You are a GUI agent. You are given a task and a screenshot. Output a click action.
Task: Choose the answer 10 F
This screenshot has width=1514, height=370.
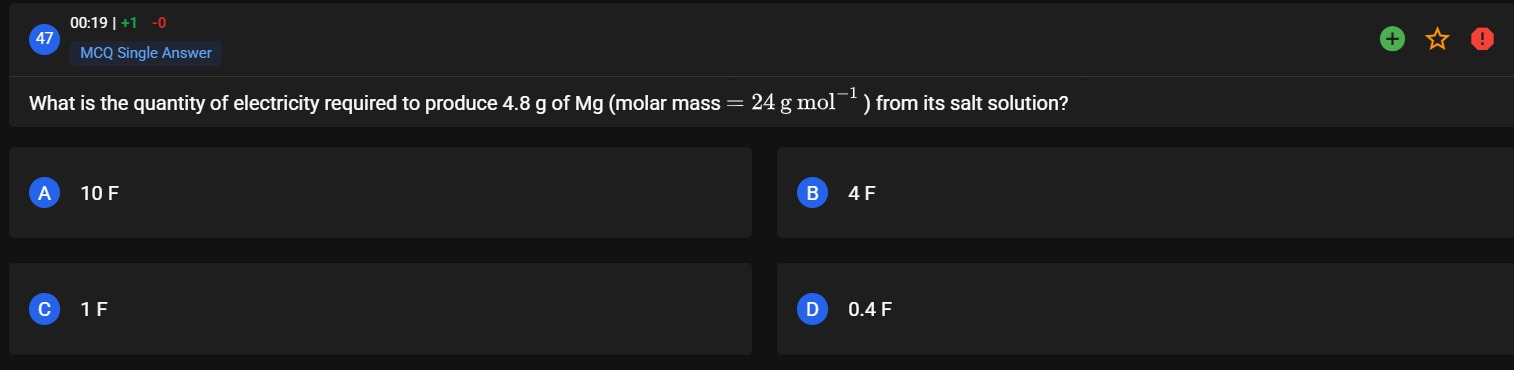[x=99, y=194]
